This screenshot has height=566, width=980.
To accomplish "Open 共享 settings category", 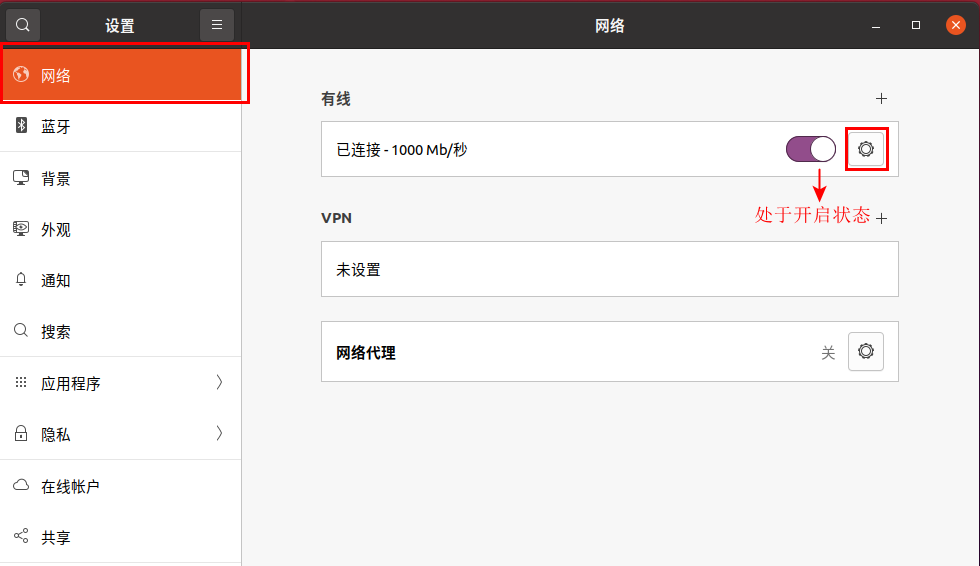I will click(121, 537).
